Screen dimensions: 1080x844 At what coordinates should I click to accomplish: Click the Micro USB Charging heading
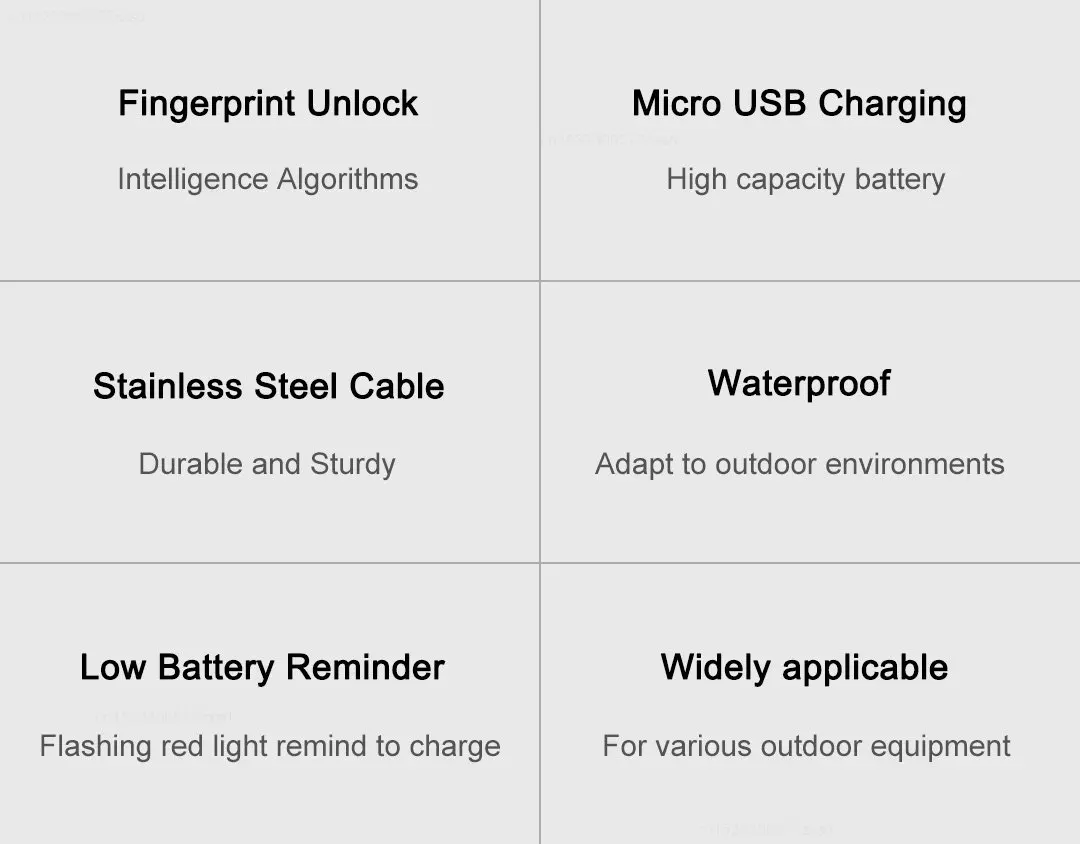799,105
